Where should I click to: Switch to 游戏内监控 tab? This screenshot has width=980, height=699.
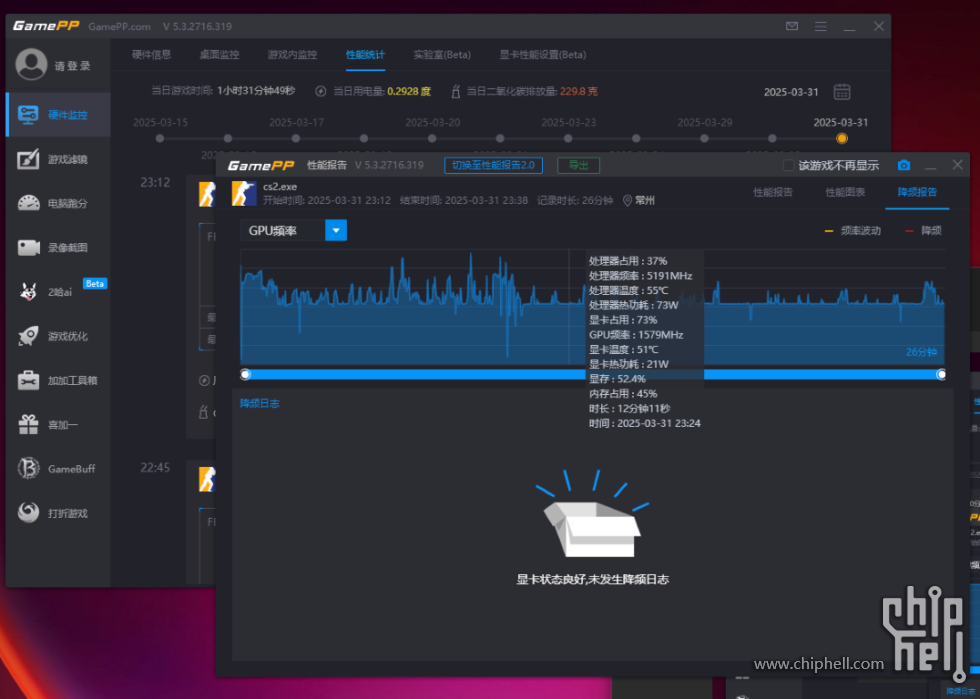coord(292,54)
